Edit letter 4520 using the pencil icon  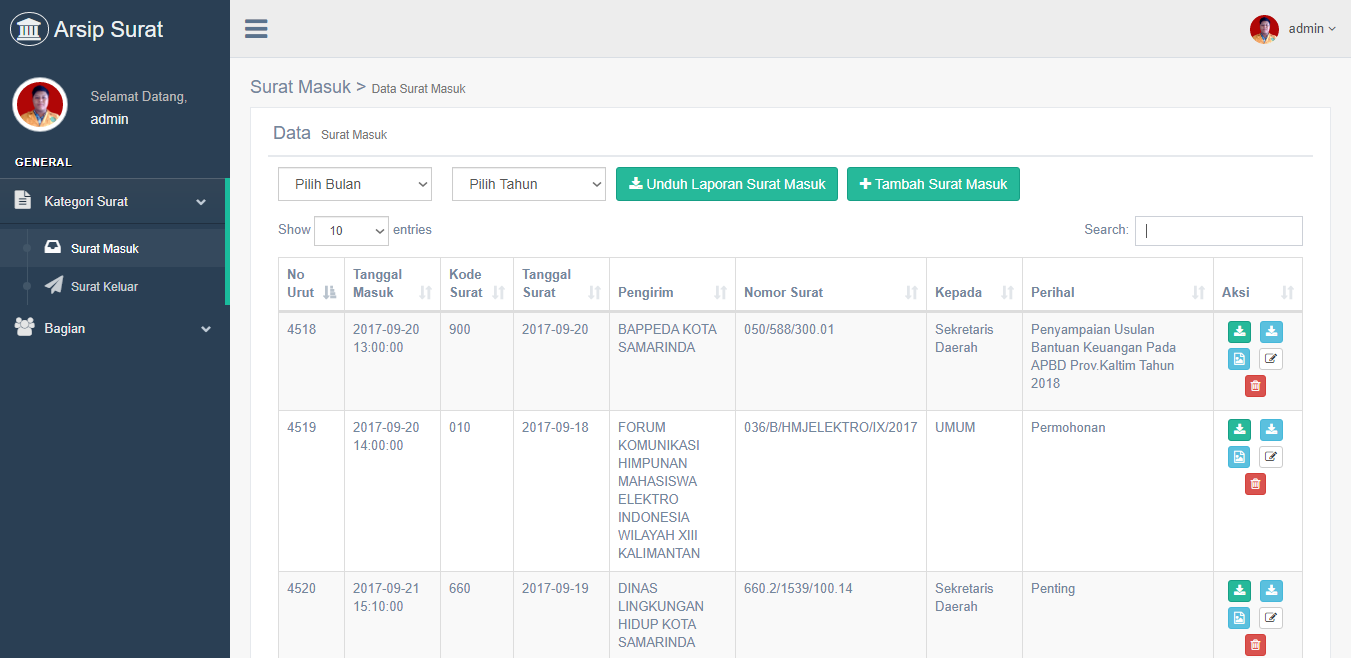(x=1270, y=618)
